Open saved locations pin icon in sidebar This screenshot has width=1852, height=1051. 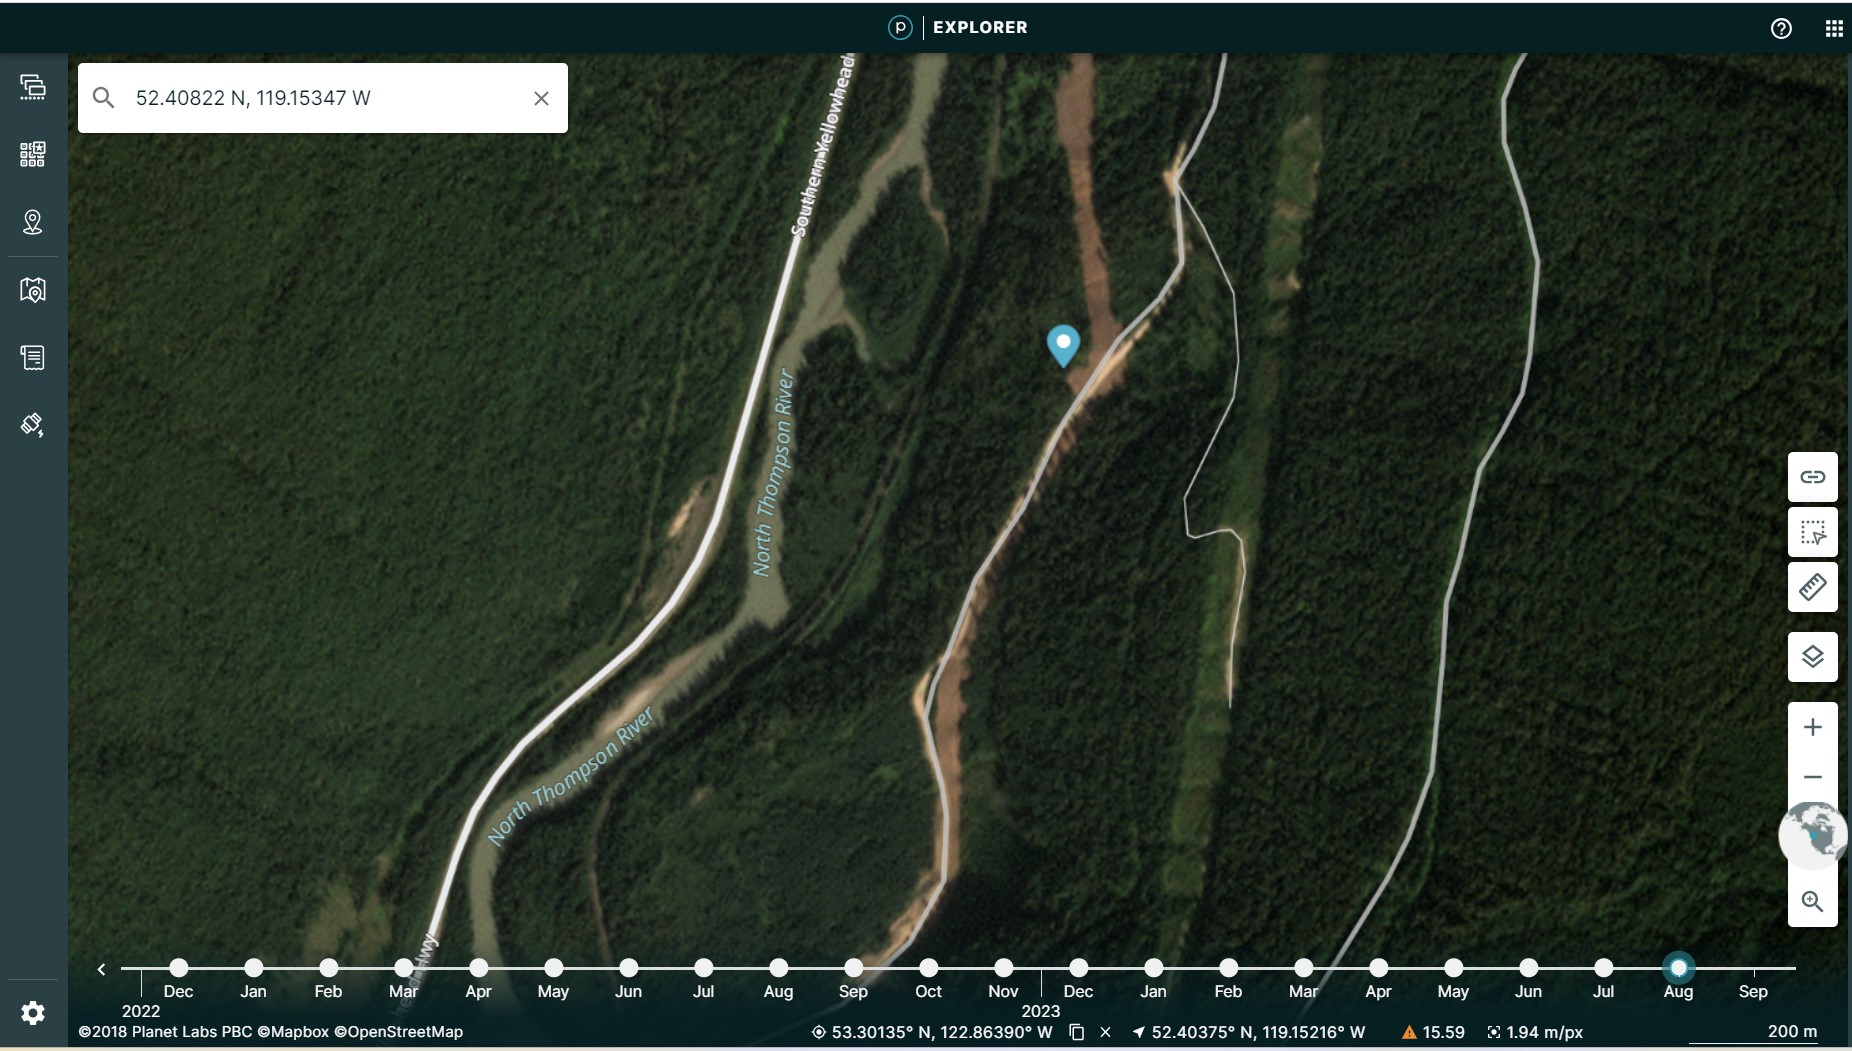[x=33, y=222]
